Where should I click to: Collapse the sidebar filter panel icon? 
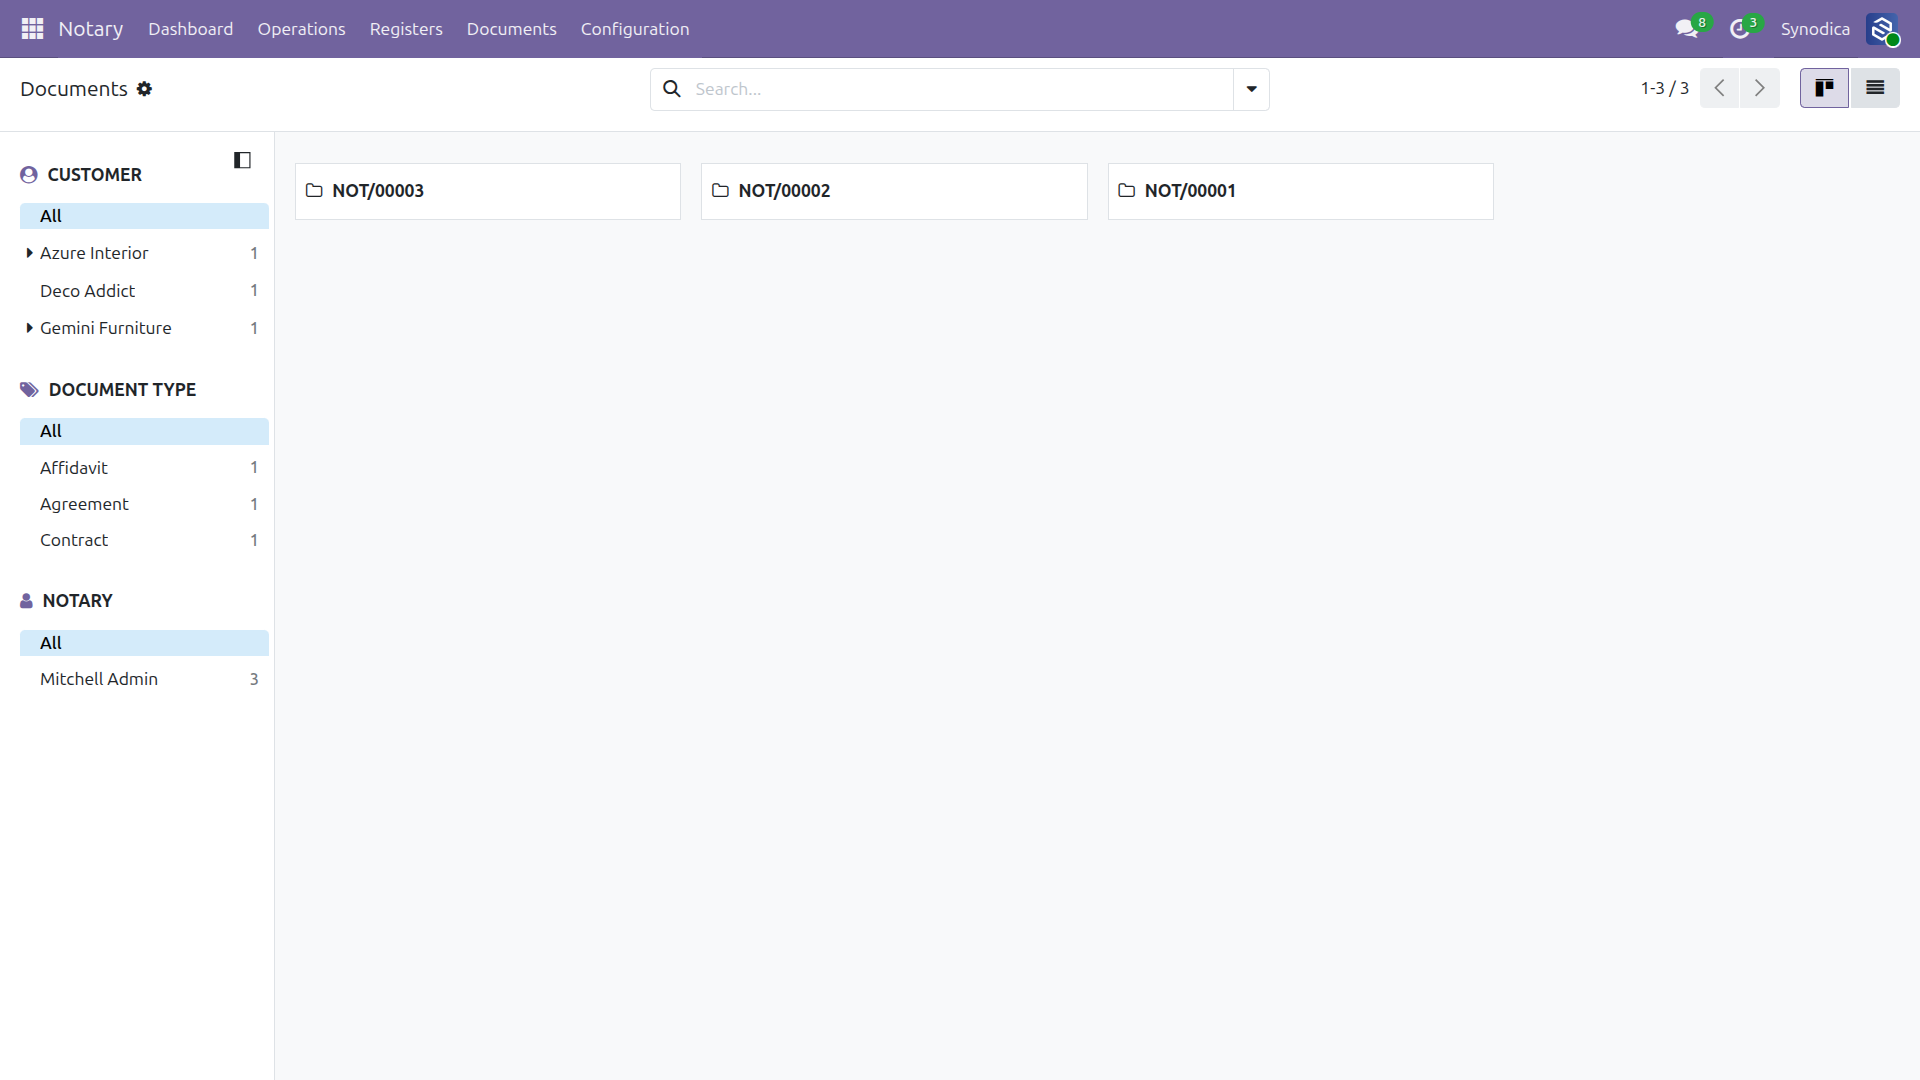click(242, 160)
